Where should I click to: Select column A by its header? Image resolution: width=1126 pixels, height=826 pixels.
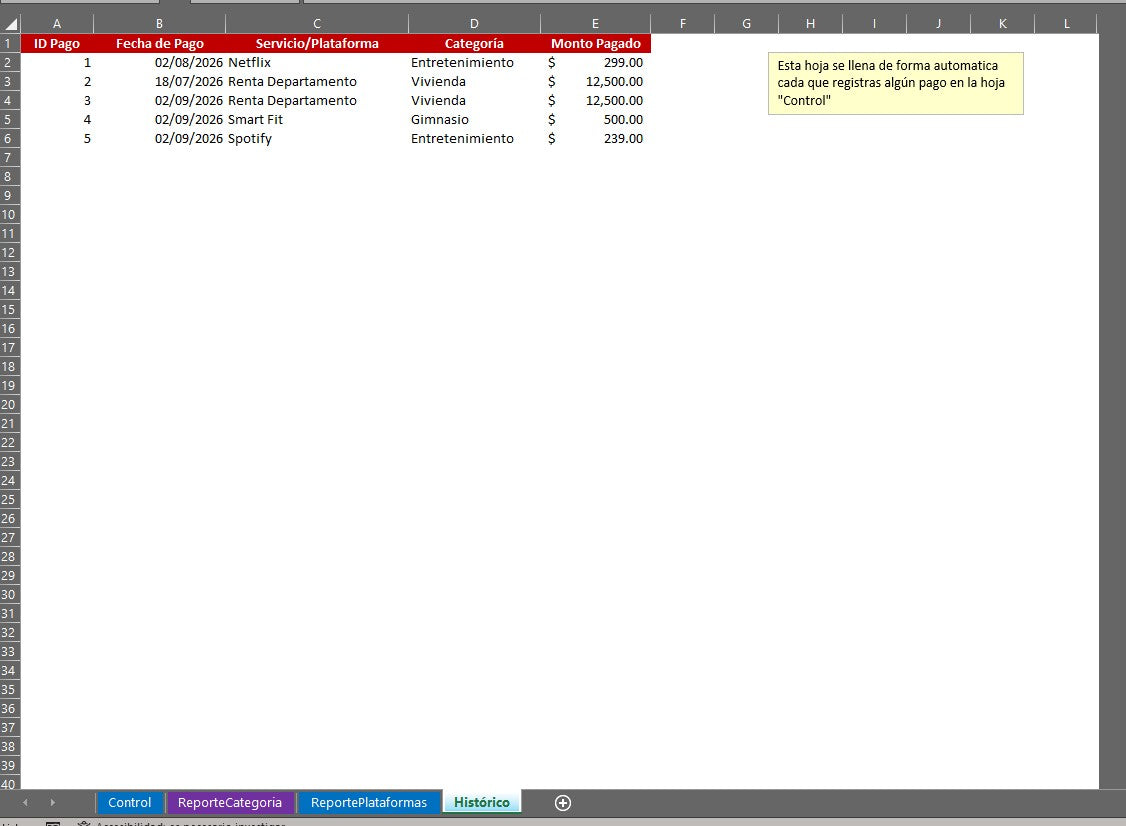coord(57,24)
